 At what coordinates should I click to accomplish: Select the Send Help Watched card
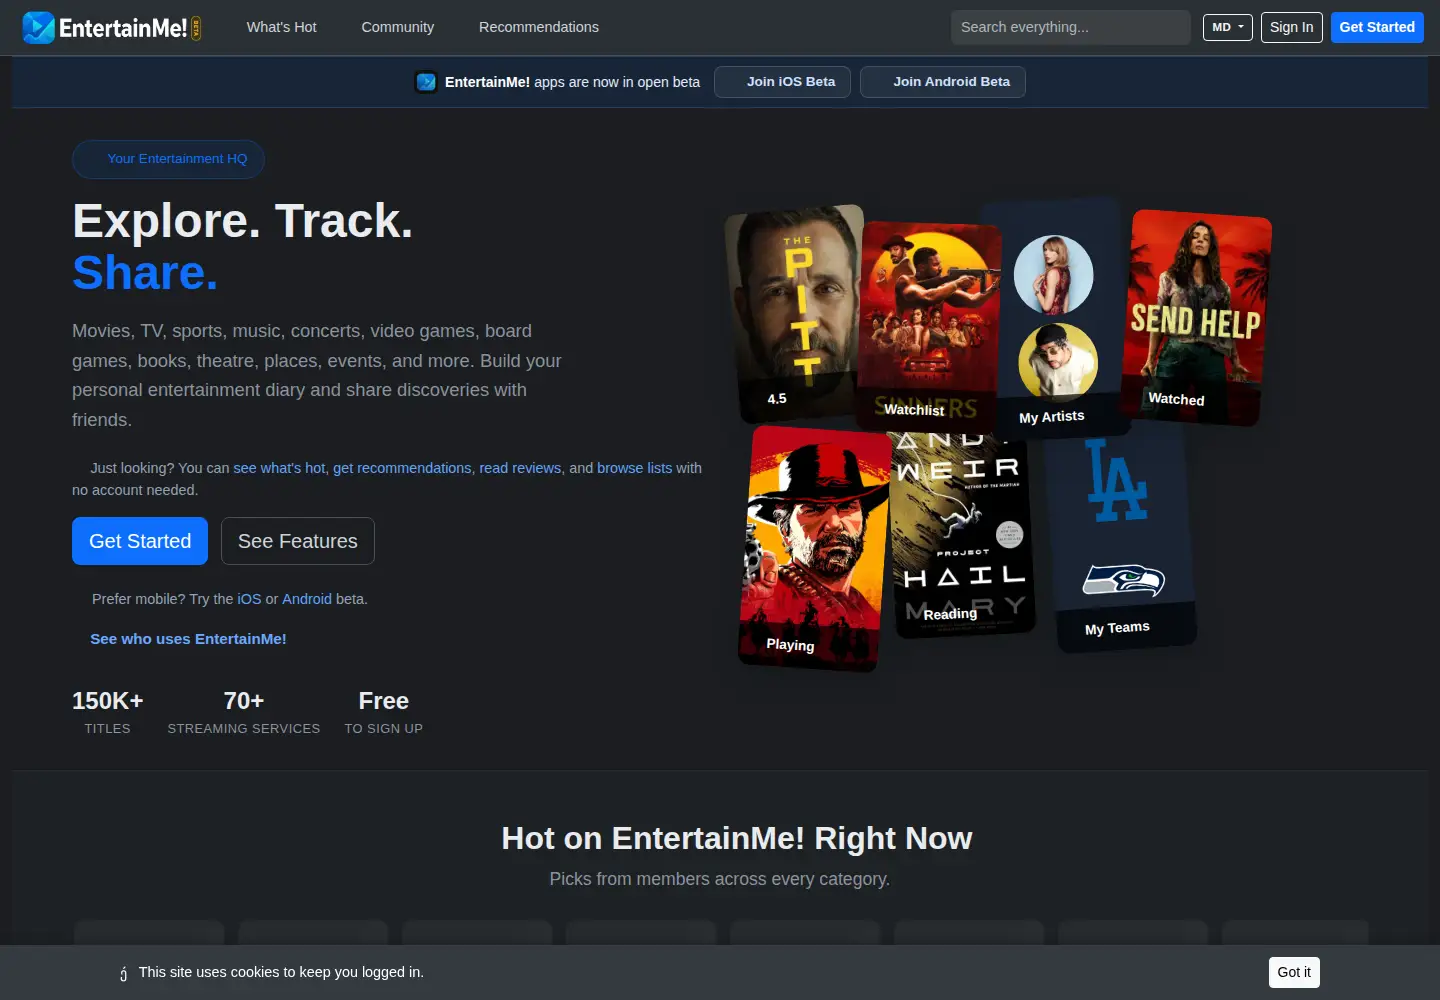coord(1196,318)
